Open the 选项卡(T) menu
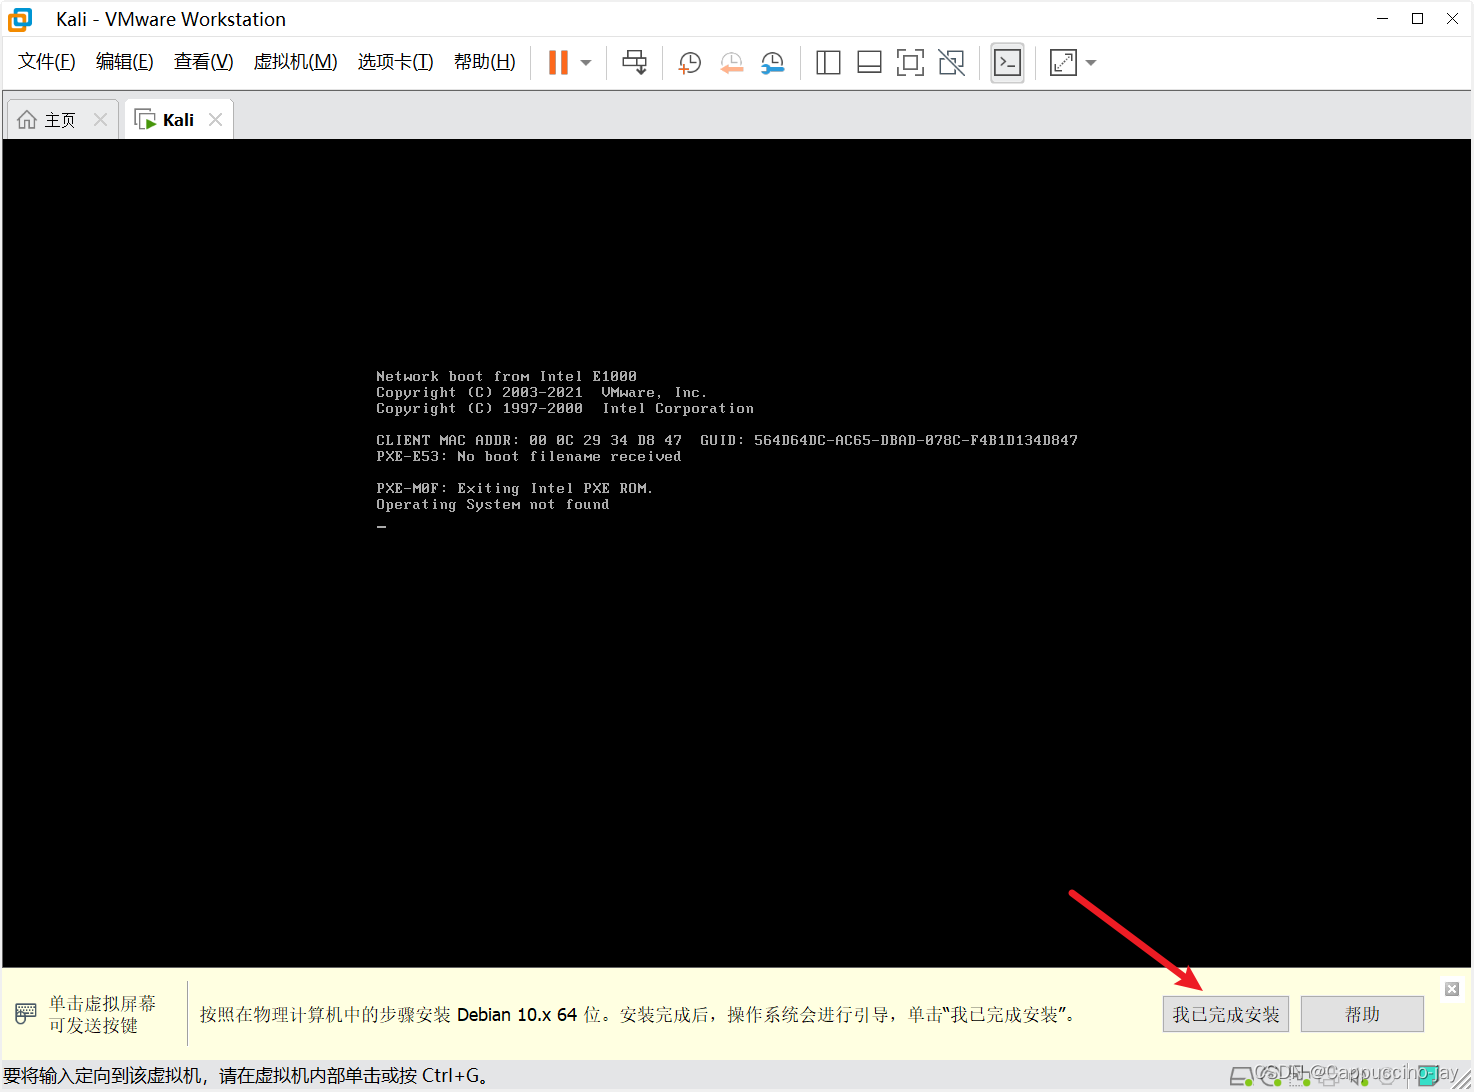The height and width of the screenshot is (1092, 1474). pos(396,62)
